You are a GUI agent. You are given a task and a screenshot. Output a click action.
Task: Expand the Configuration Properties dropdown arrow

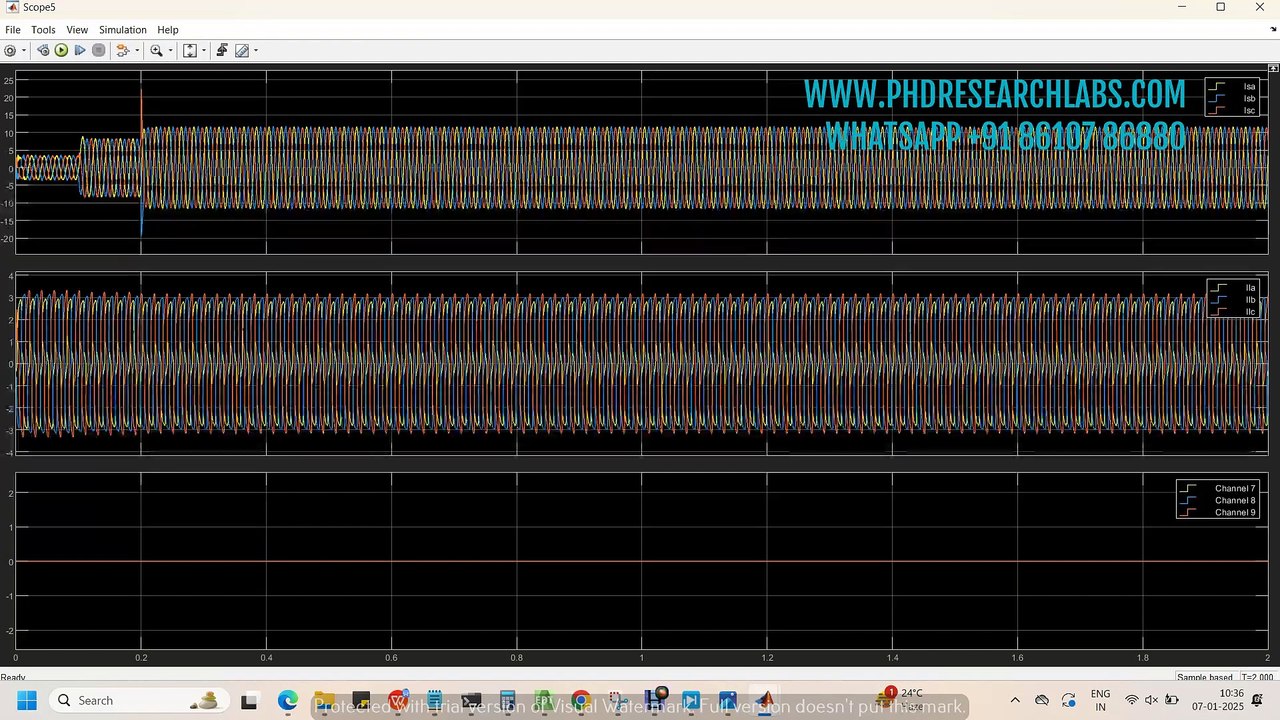point(24,50)
